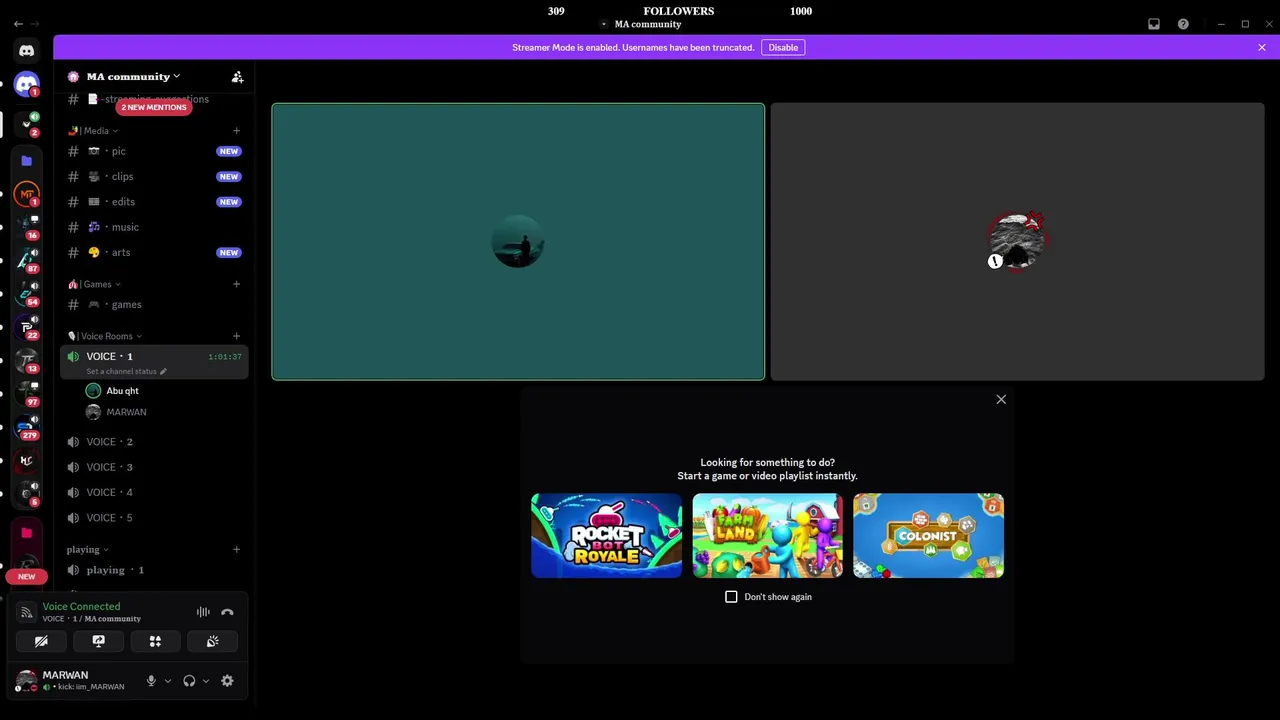The image size is (1280, 720).
Task: Open the Help icon in title bar
Action: click(1183, 24)
